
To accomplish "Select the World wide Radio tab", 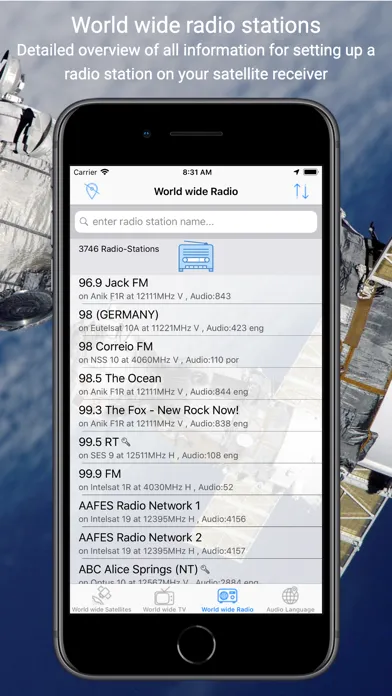I will click(x=227, y=599).
